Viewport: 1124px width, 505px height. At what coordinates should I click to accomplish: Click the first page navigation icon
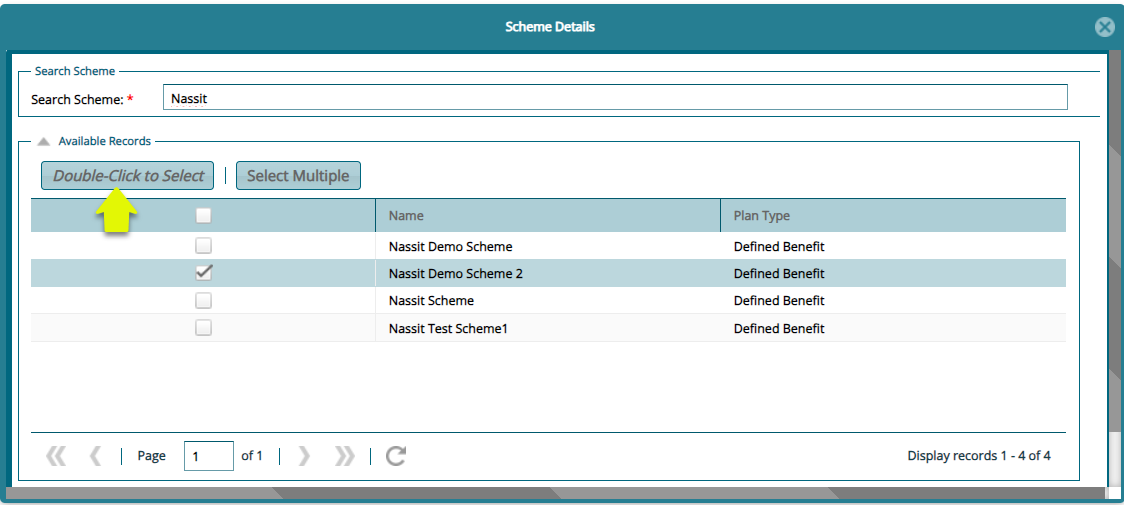[x=56, y=456]
